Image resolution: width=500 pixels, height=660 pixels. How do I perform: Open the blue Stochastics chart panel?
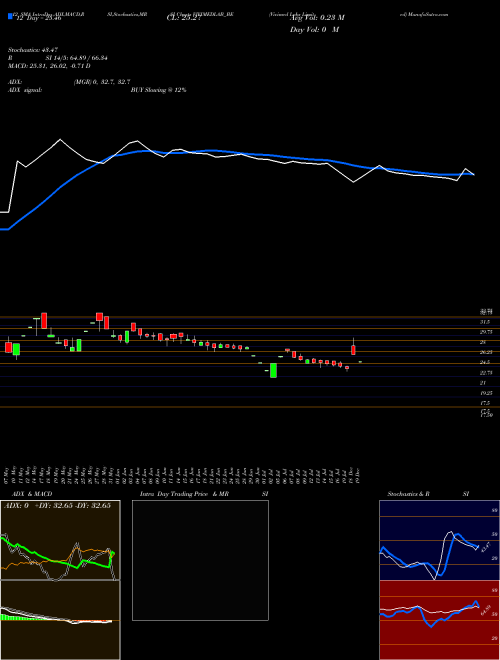[x=439, y=540]
